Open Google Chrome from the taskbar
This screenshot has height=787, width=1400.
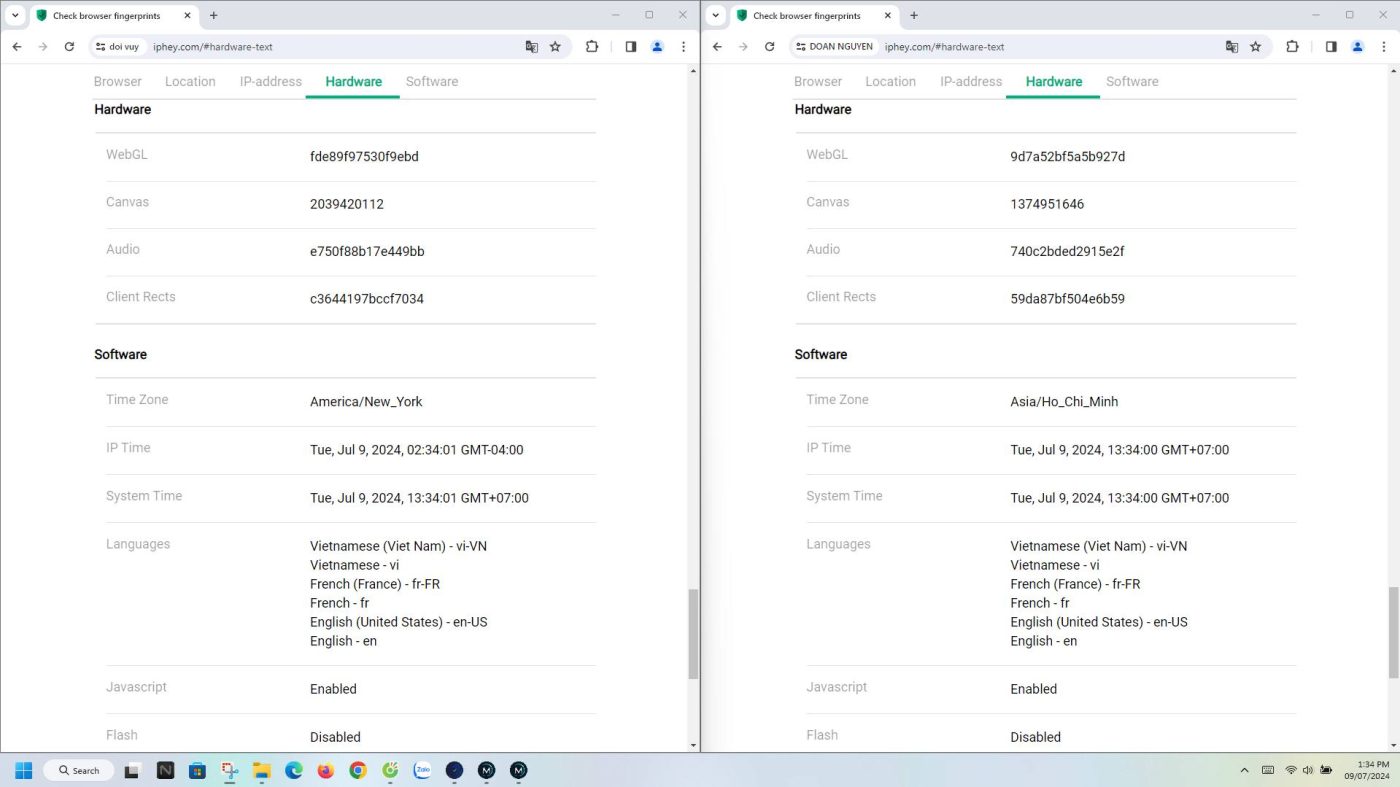(x=357, y=770)
